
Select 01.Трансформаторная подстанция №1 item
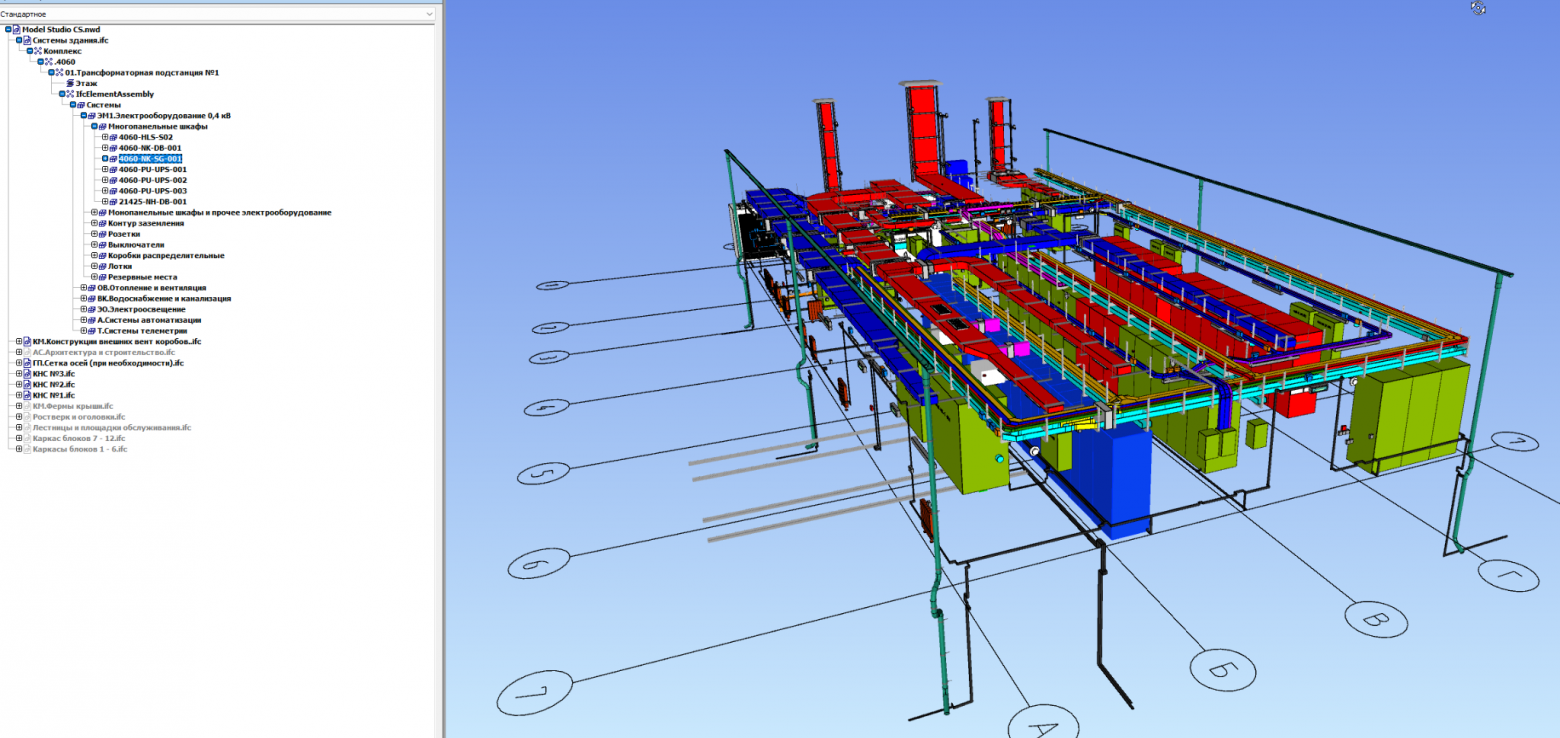142,73
